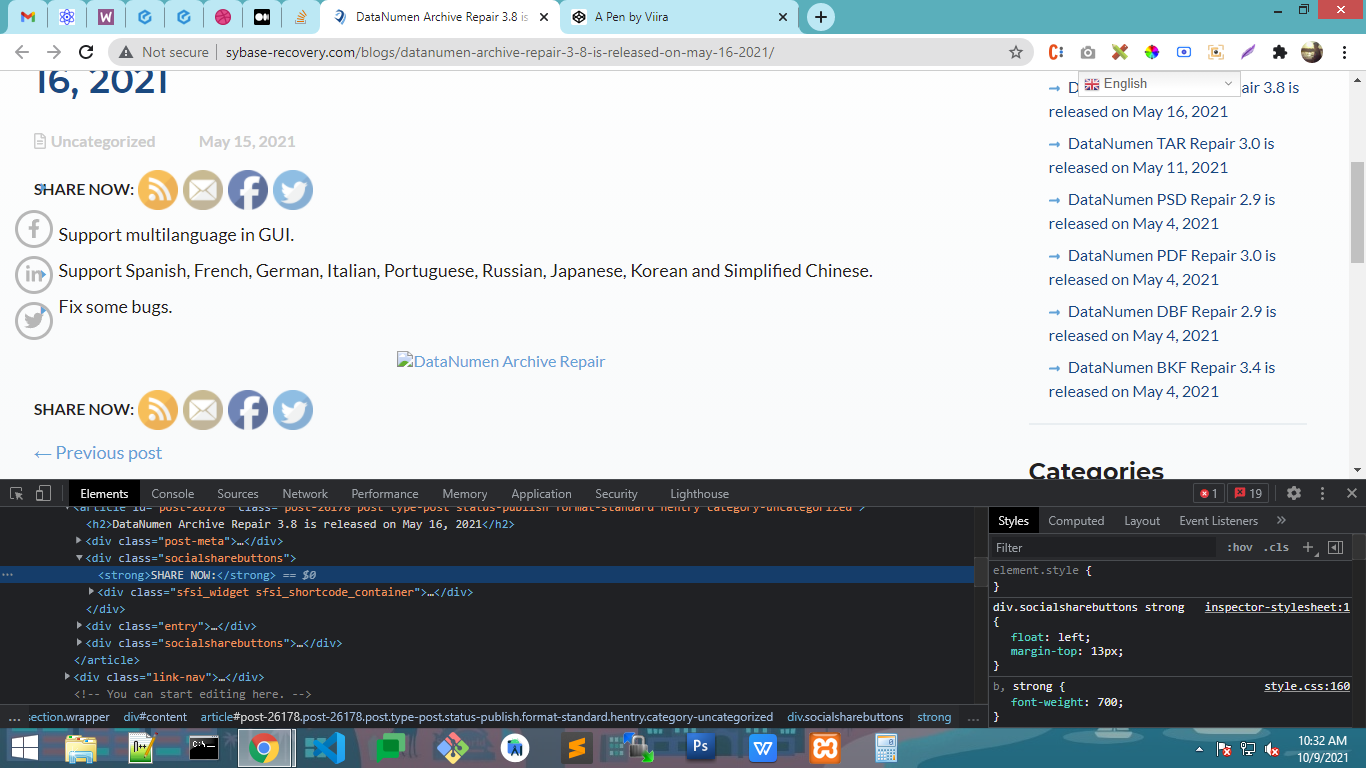Open DevTools settings gear

pyautogui.click(x=1294, y=493)
